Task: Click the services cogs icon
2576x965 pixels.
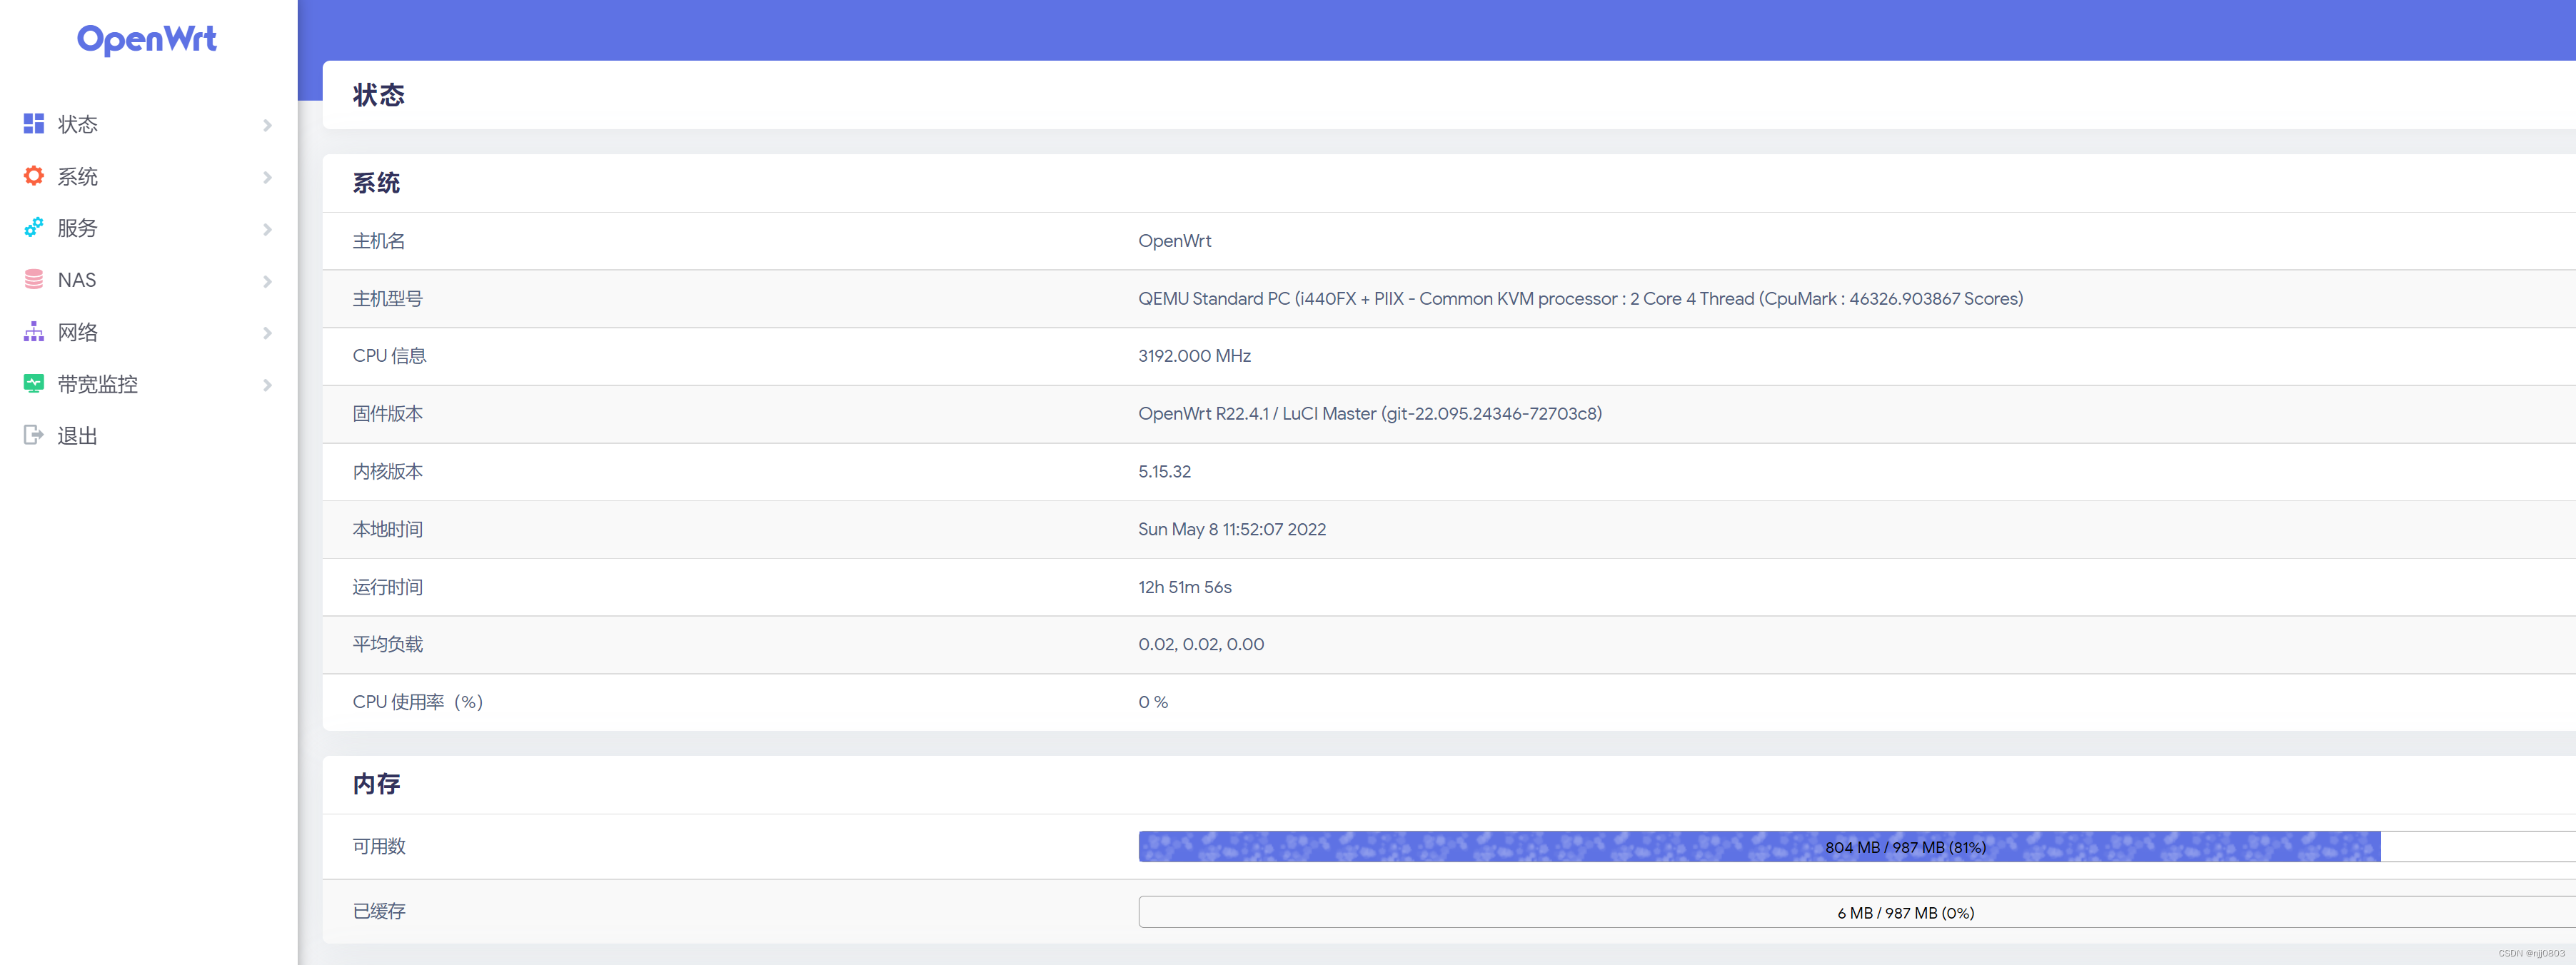Action: click(x=34, y=228)
